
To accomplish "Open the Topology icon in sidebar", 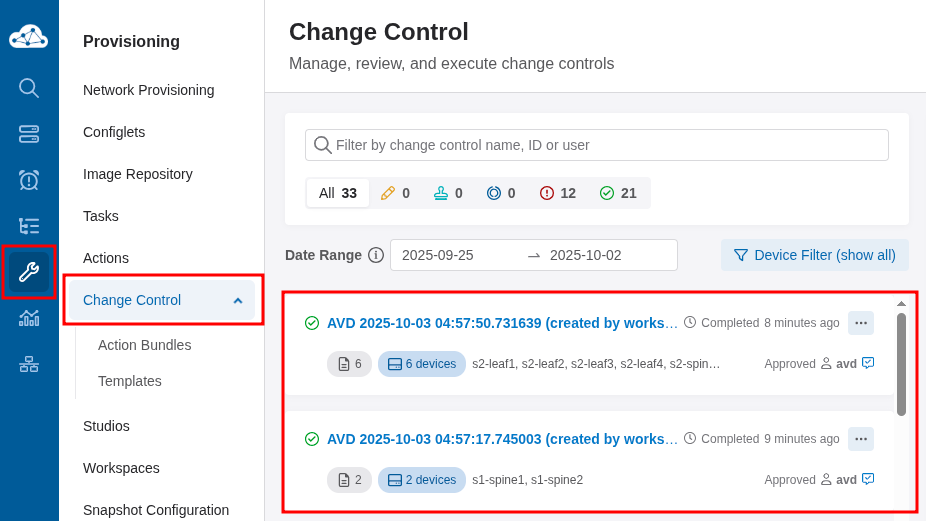I will (29, 364).
